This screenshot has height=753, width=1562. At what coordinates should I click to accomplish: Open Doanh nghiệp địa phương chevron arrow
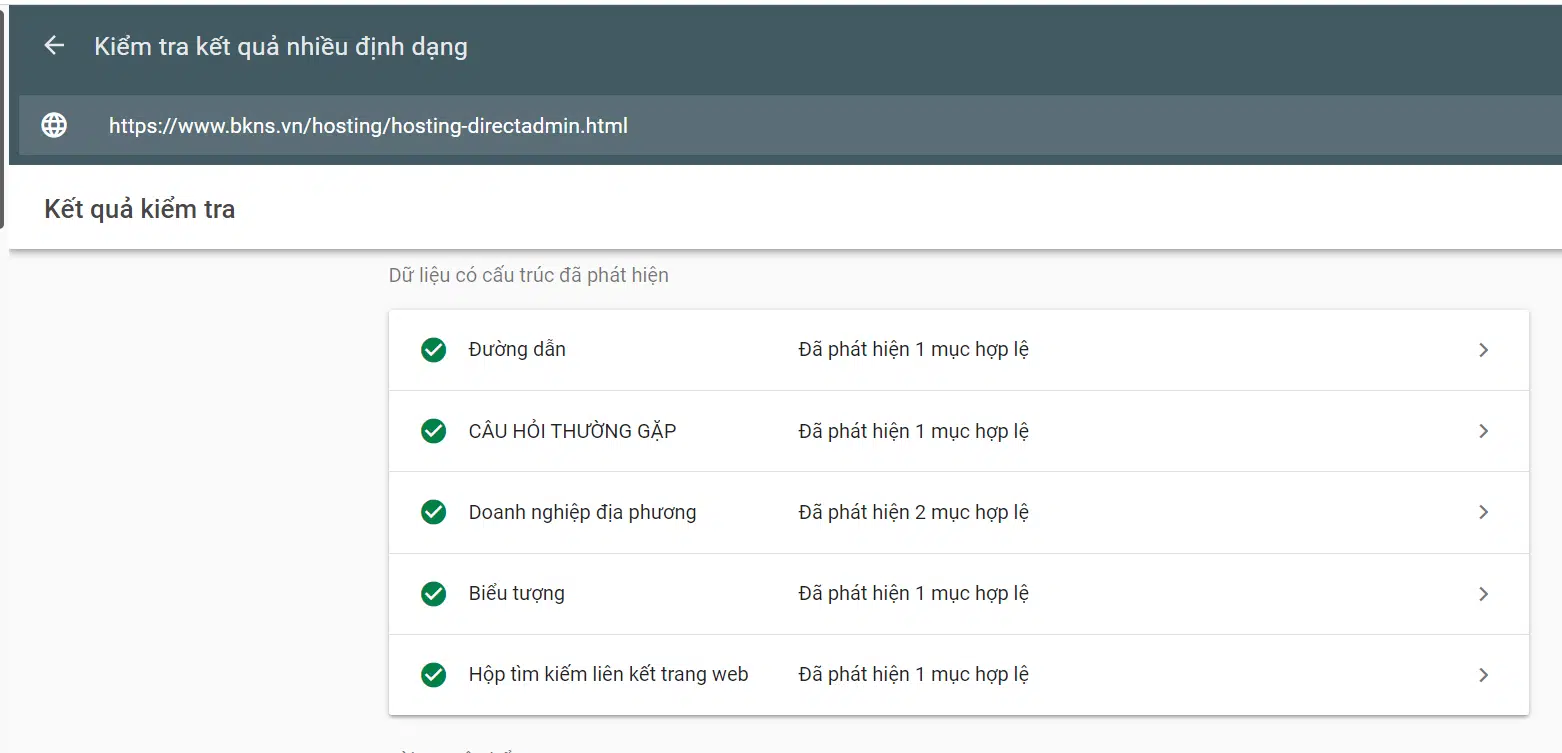point(1483,512)
